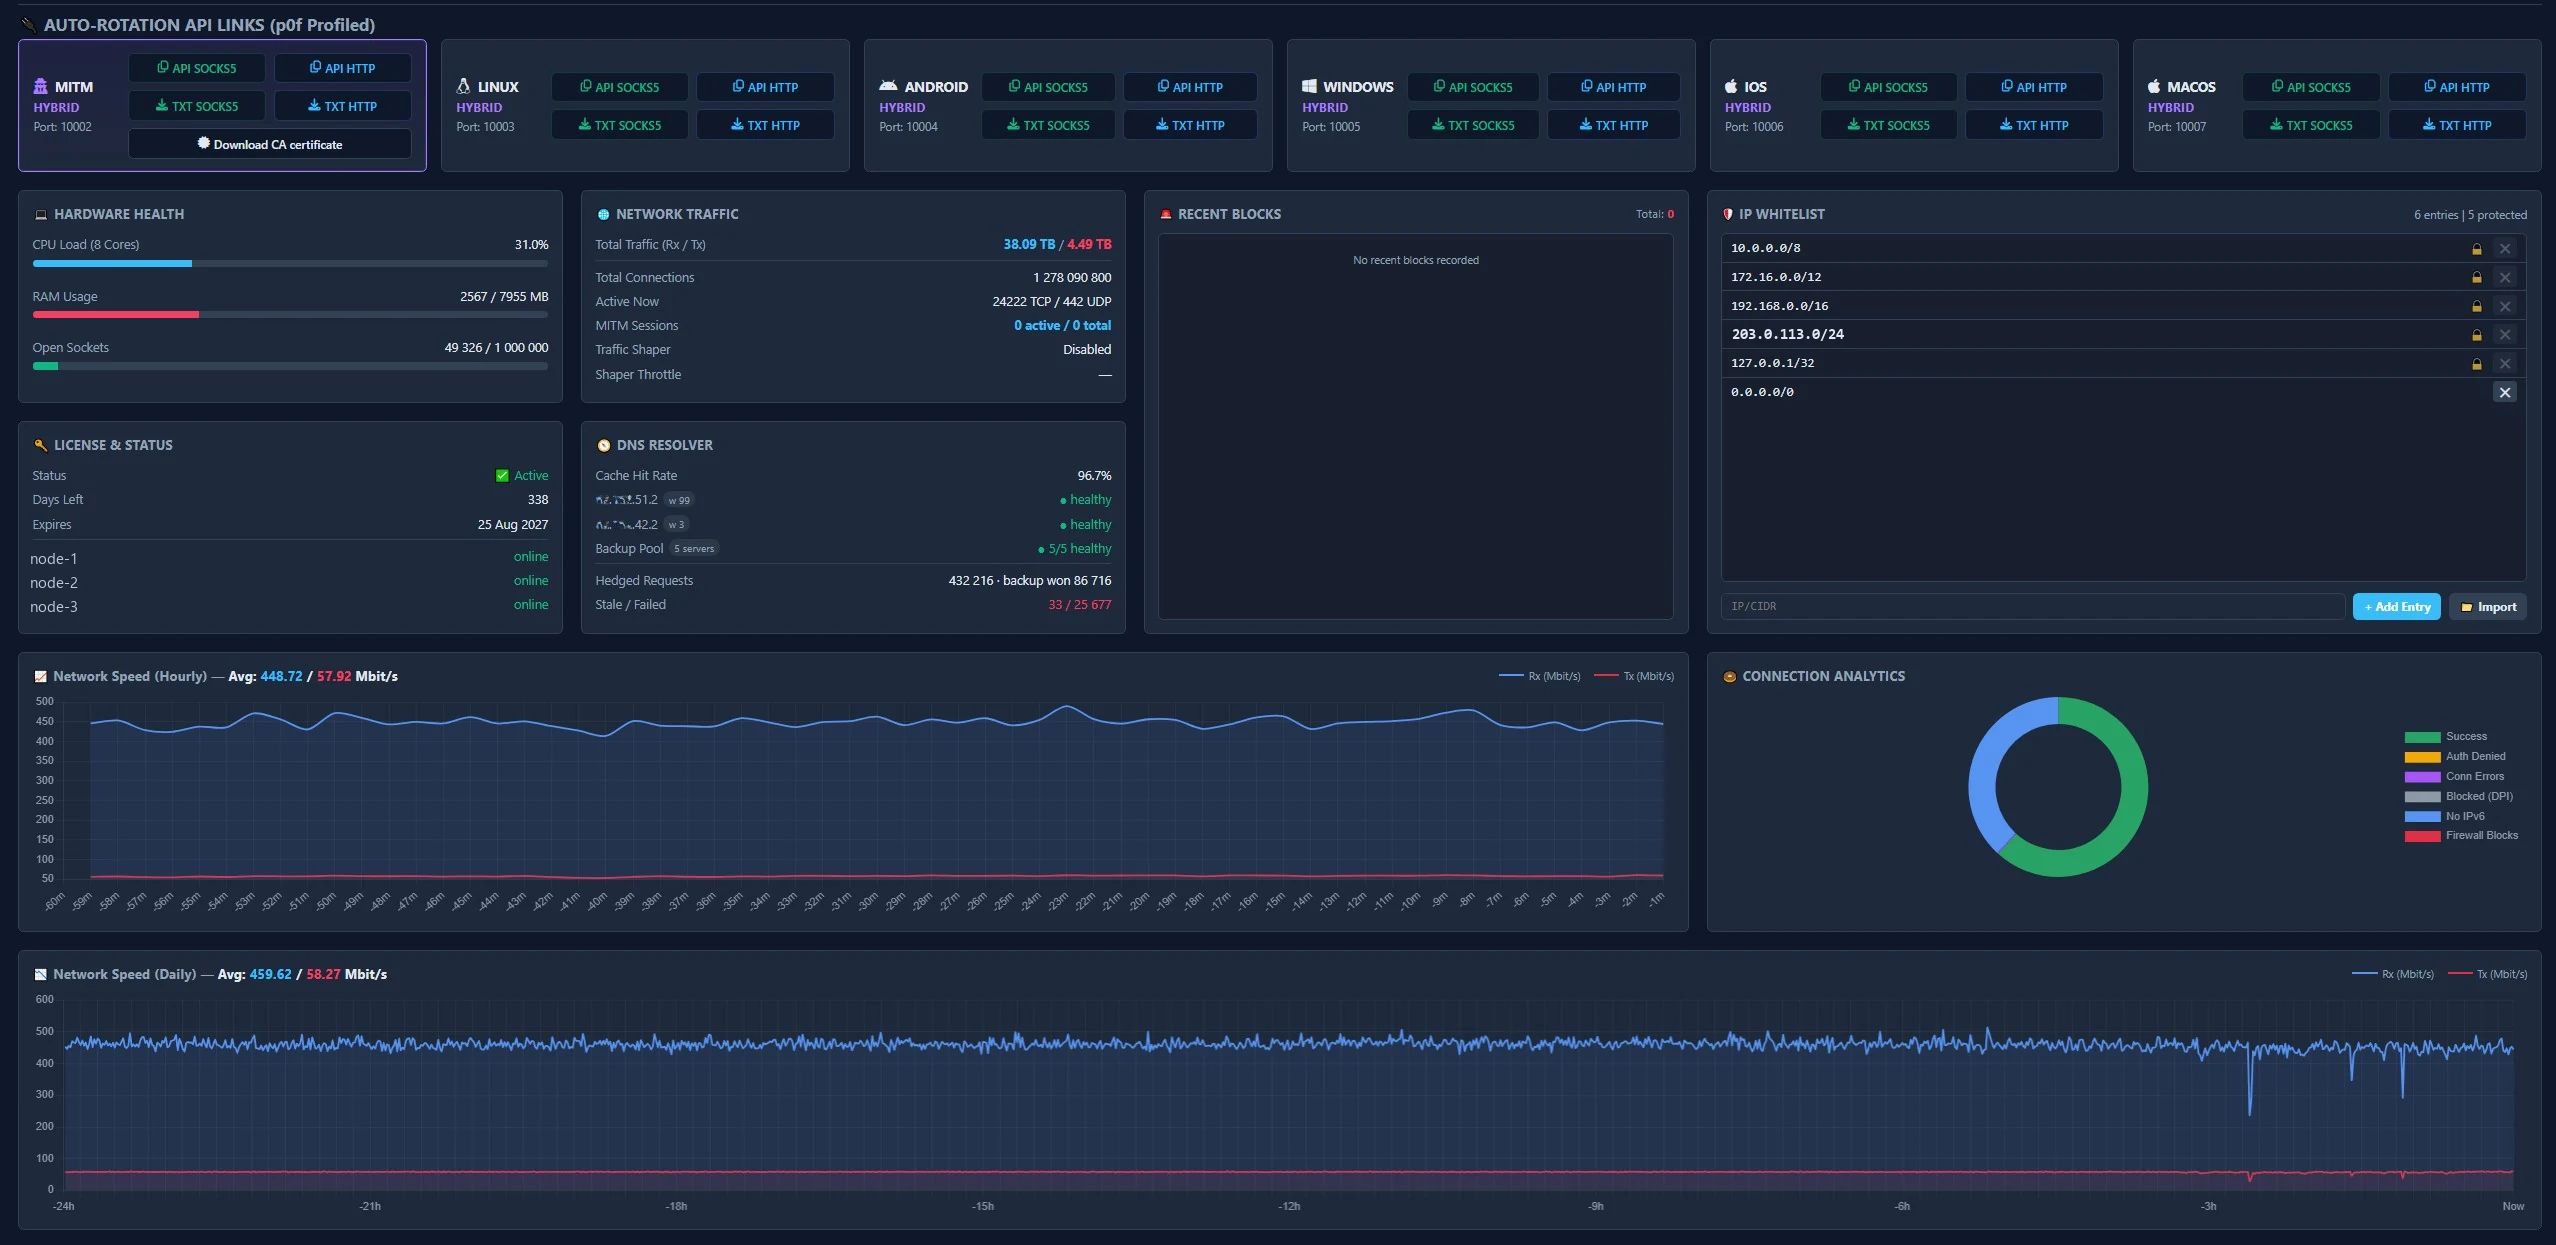The image size is (2556, 1245).
Task: Toggle the hourly chart Rx (Mbit/s) legend
Action: tap(1540, 677)
